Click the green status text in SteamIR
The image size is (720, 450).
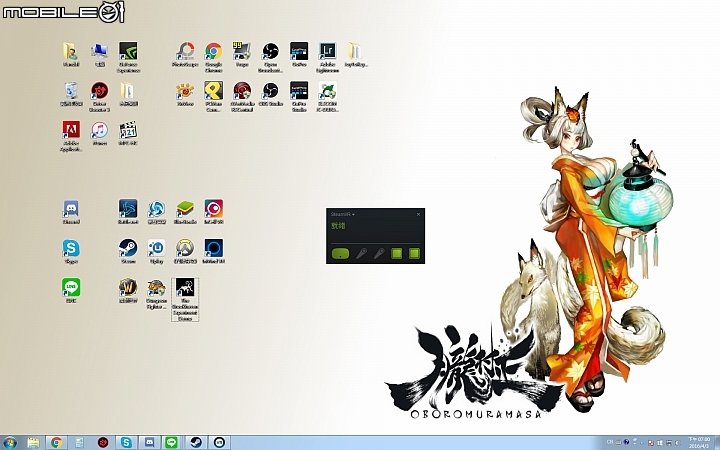point(338,226)
